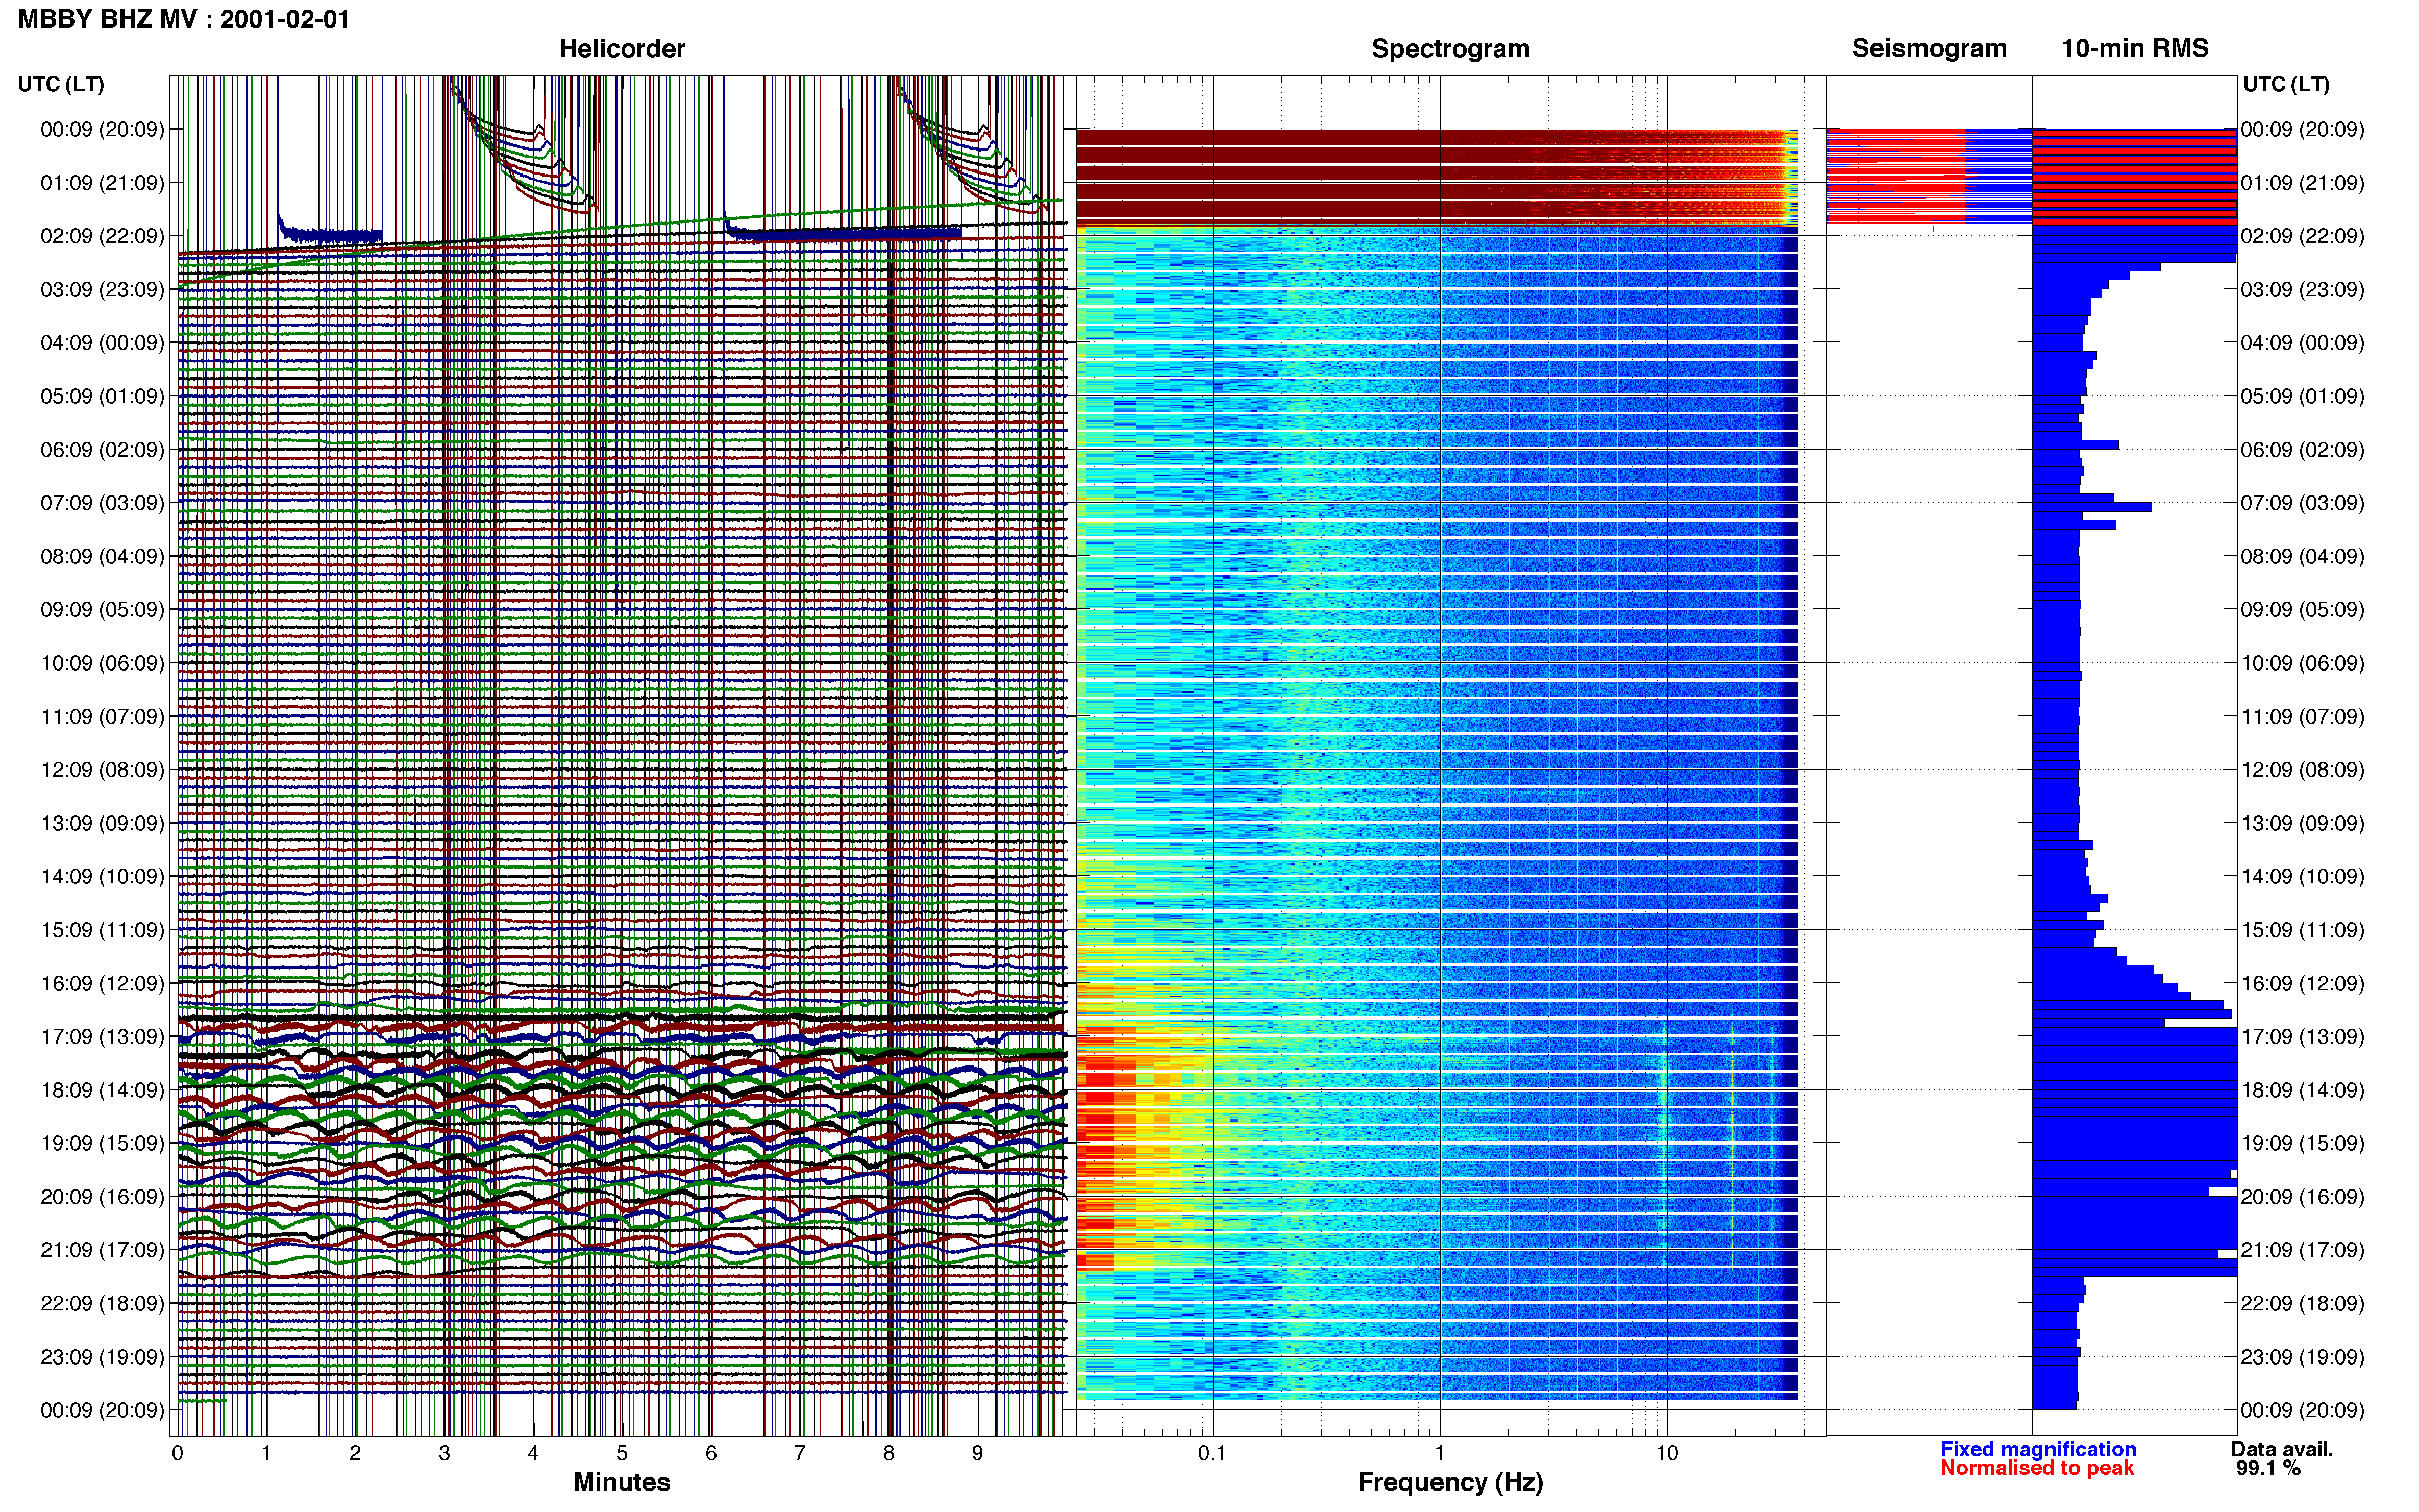Screen dimensions: 2419x1512
Task: Click '03:09 (23:09)' on the left time axis
Action: point(102,290)
